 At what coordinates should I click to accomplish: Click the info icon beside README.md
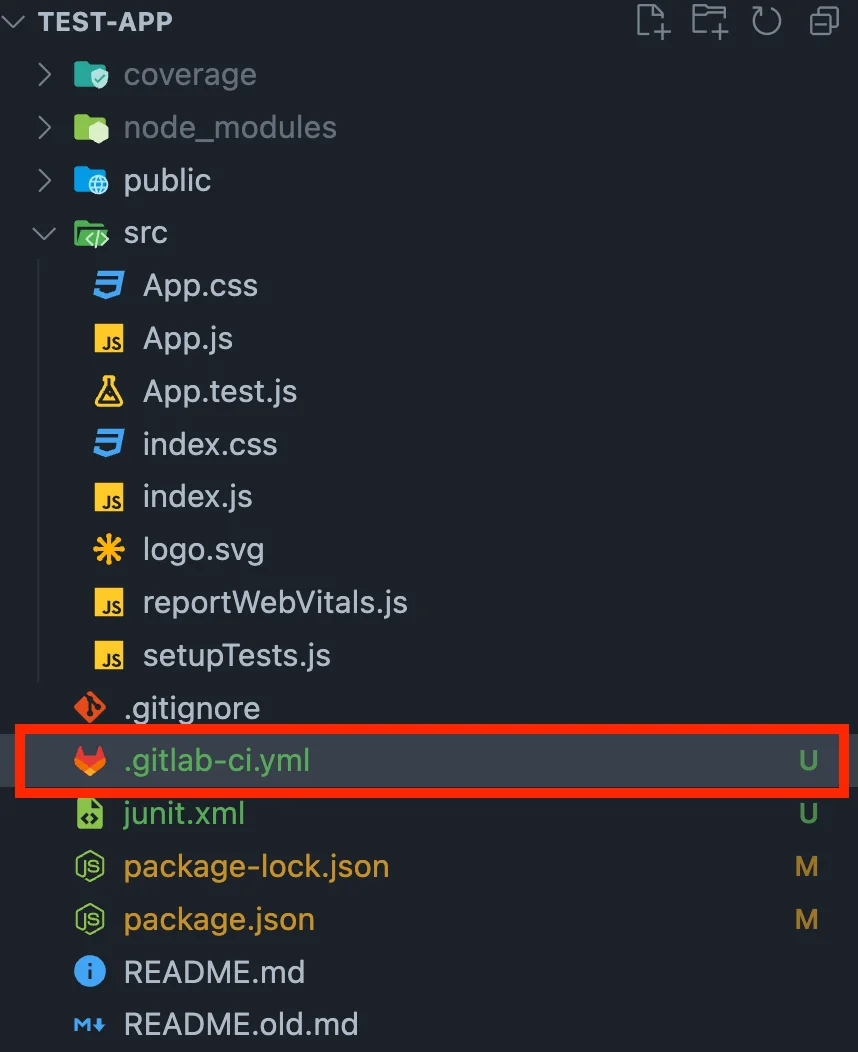[90, 972]
